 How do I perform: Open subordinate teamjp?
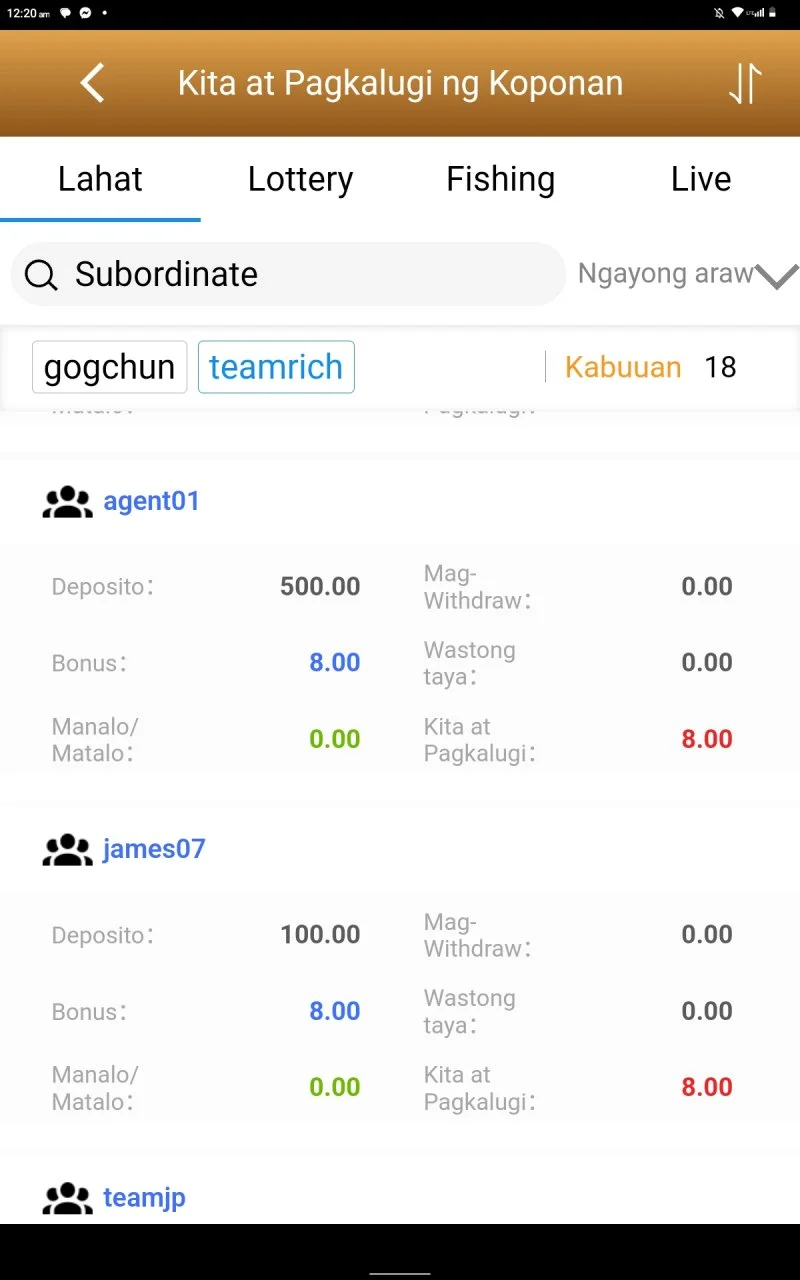pyautogui.click(x=145, y=1197)
